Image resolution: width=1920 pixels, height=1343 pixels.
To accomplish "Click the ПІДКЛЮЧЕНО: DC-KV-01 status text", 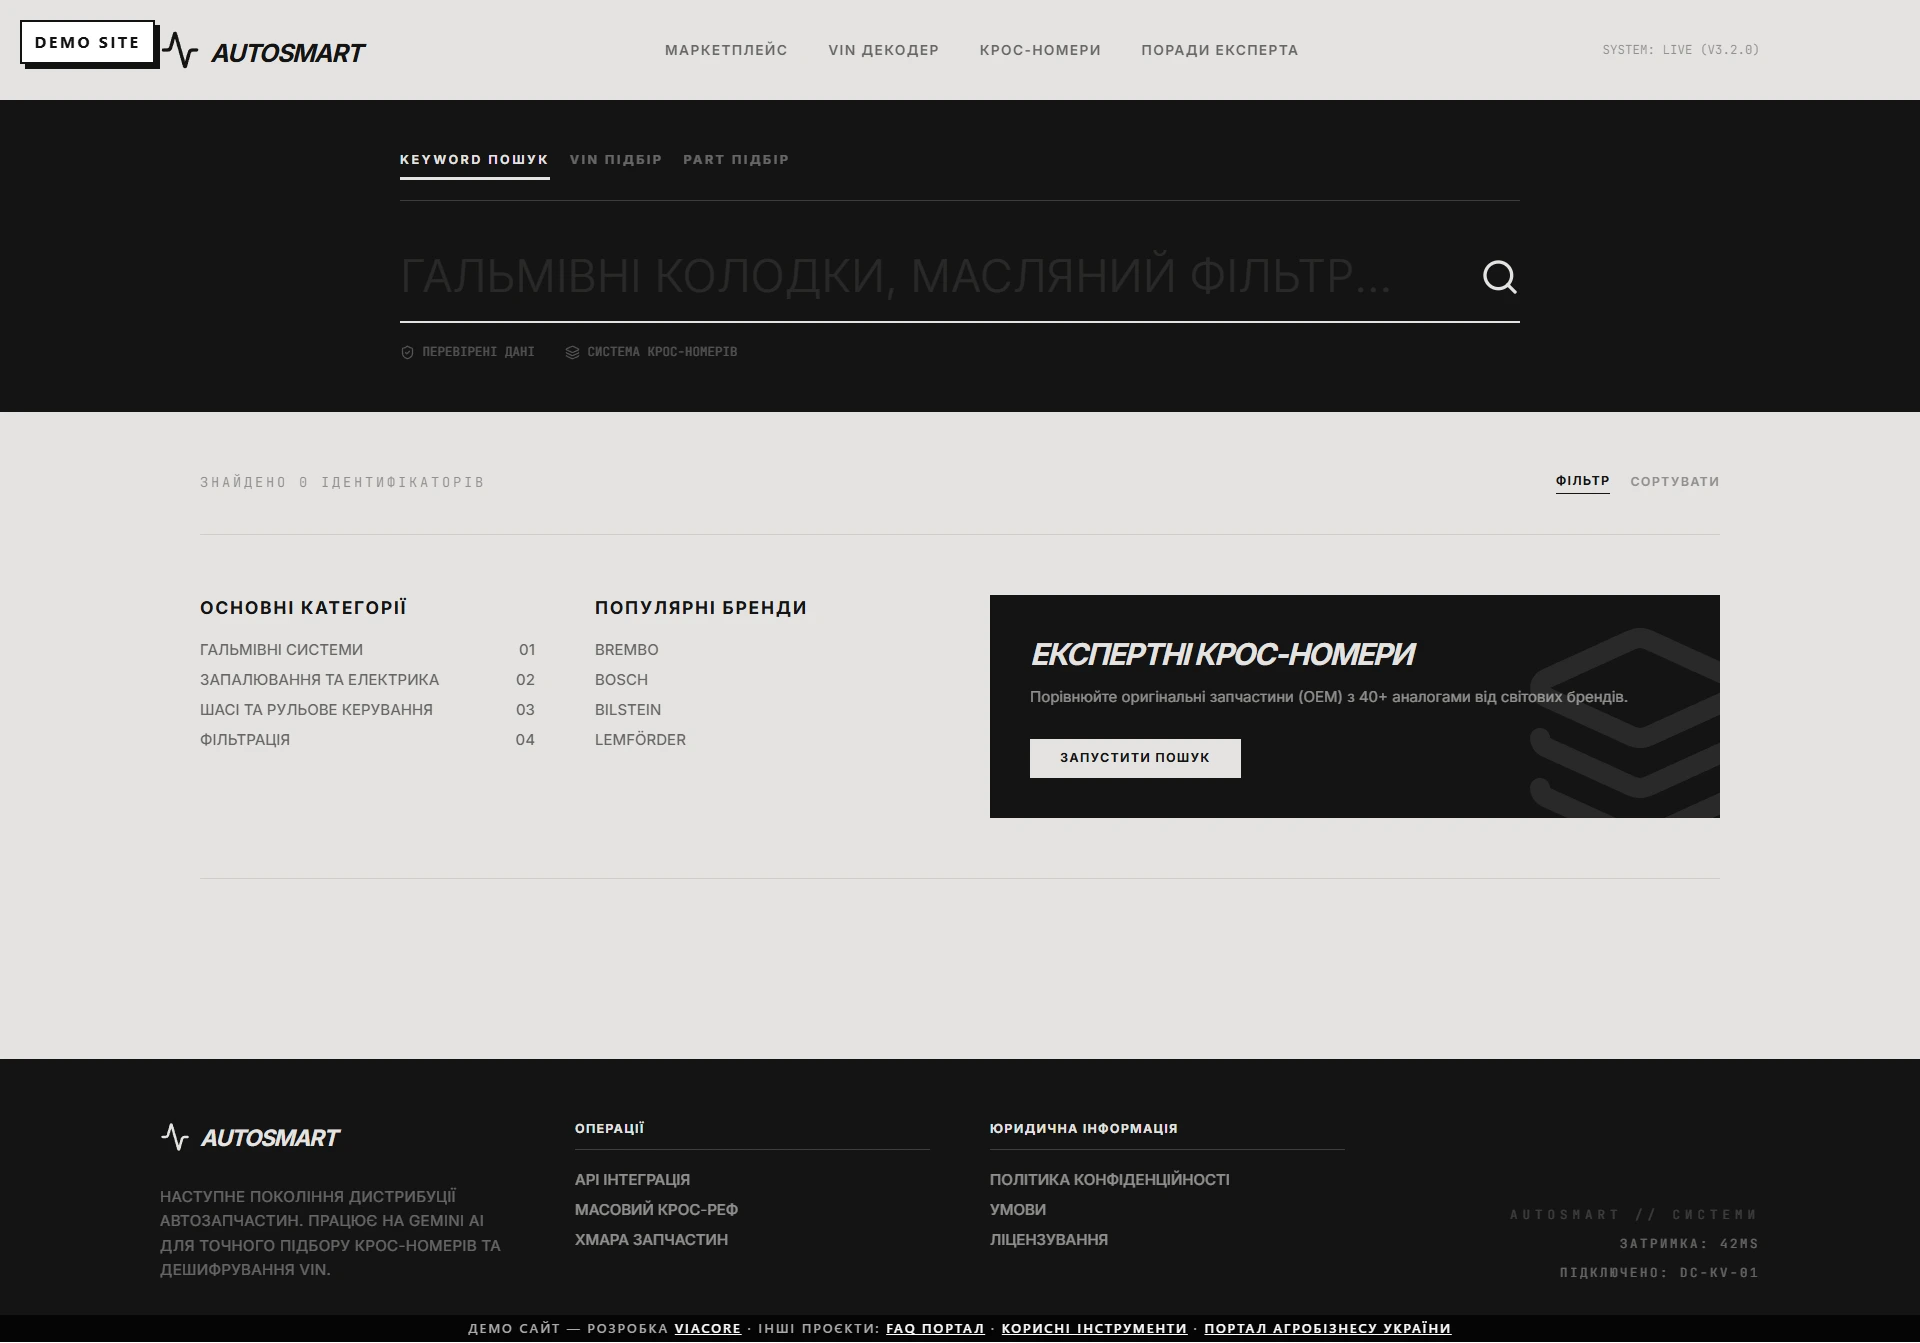I will (1659, 1273).
